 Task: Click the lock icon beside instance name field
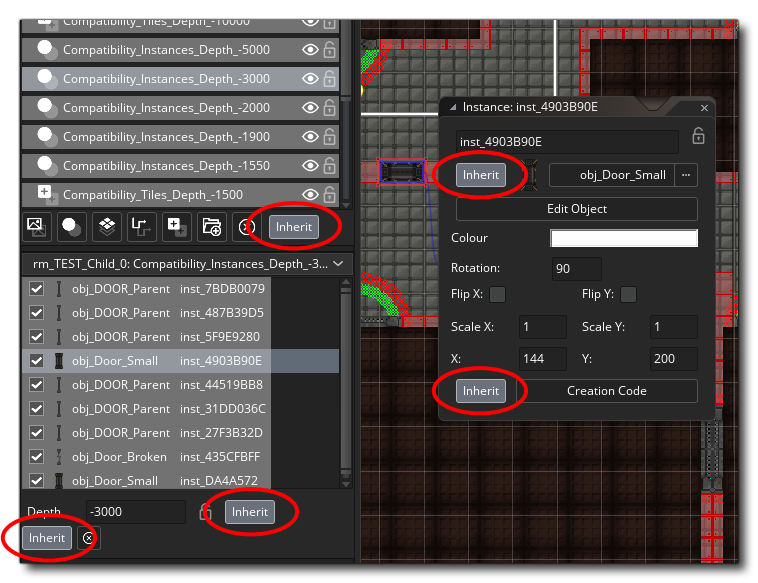point(698,136)
